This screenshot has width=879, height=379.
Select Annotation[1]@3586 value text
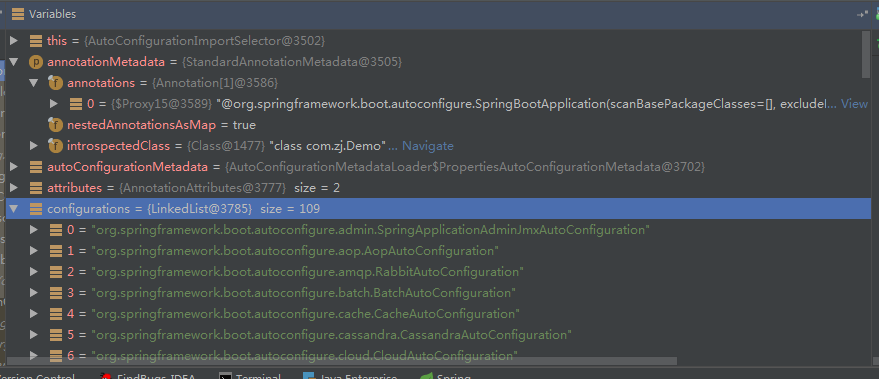coord(215,83)
